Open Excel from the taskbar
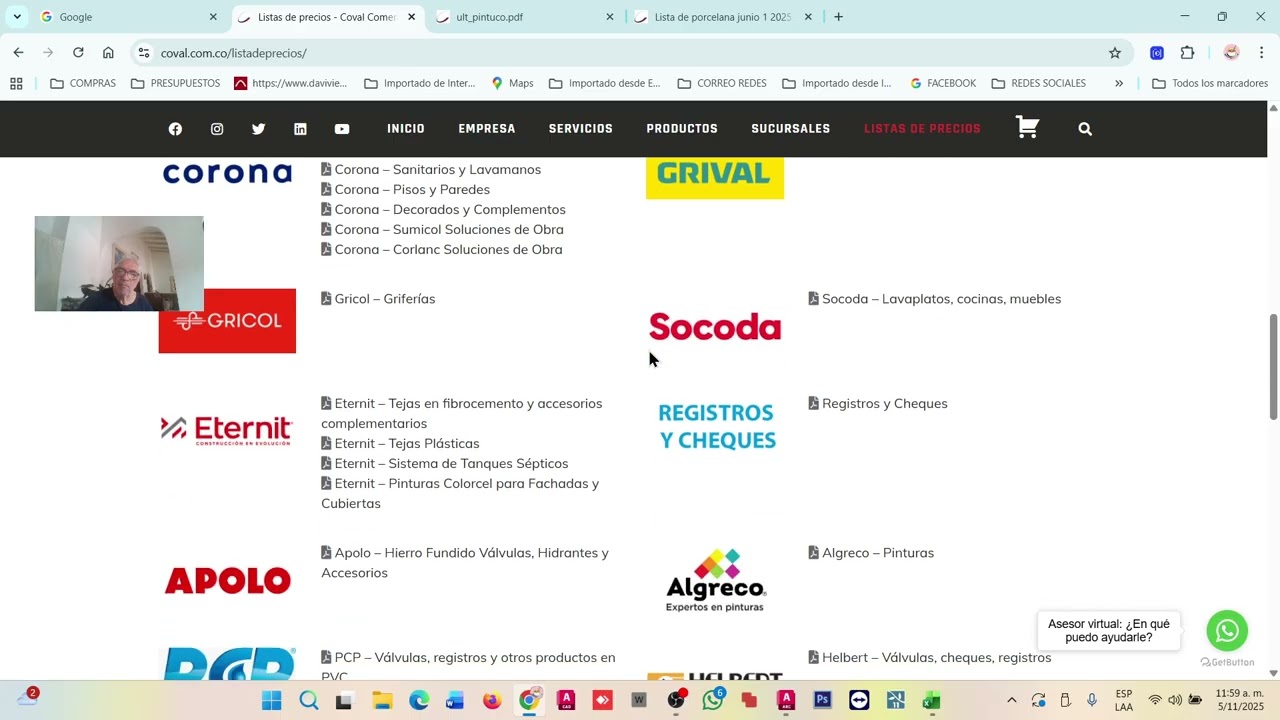 point(932,701)
